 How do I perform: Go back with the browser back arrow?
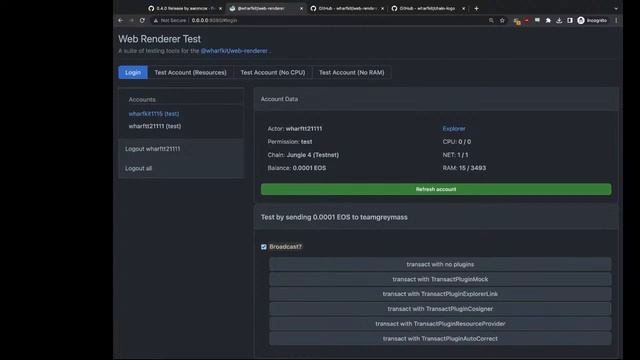click(x=120, y=20)
